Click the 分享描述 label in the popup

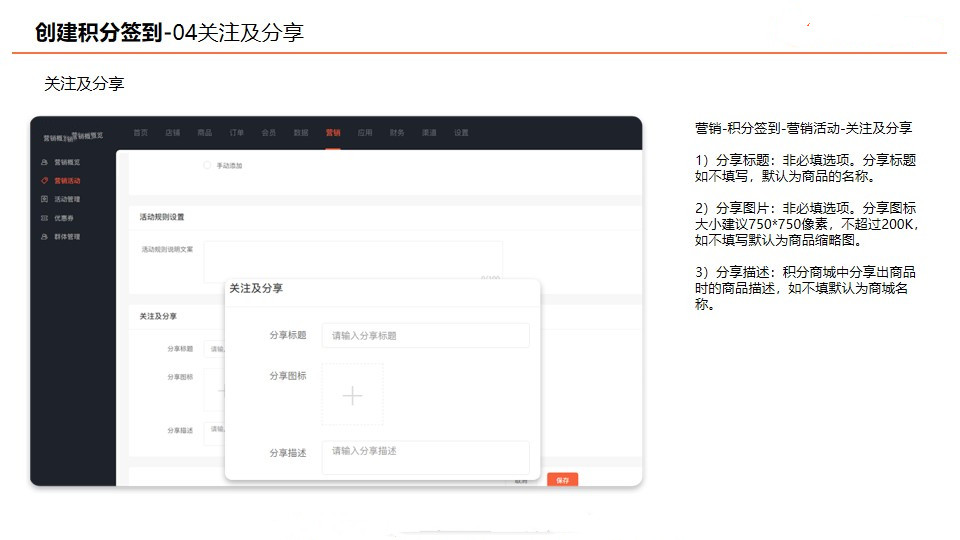288,453
